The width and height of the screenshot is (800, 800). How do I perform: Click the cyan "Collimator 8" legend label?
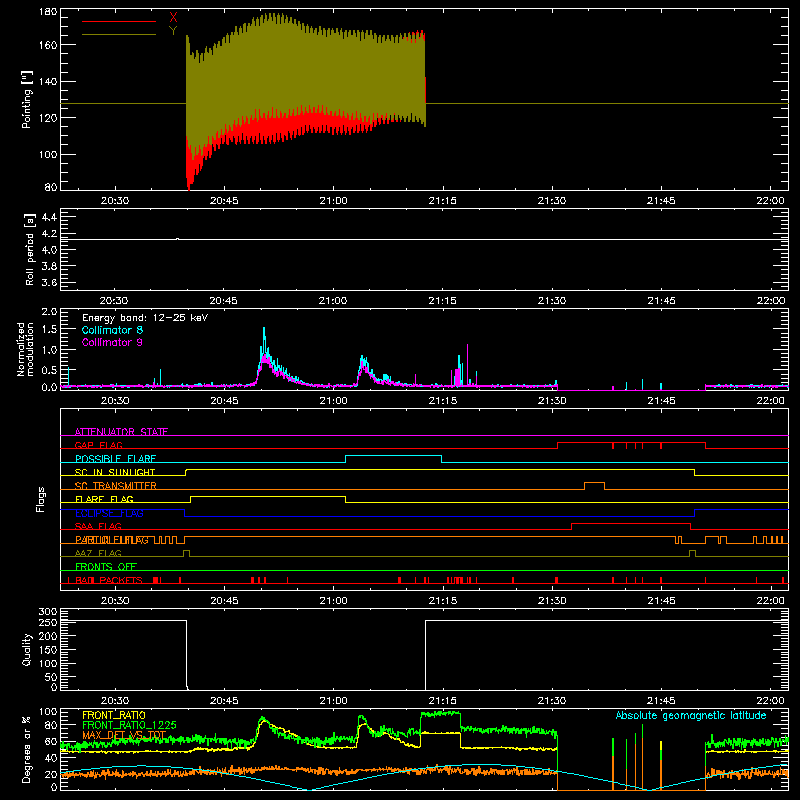click(112, 330)
